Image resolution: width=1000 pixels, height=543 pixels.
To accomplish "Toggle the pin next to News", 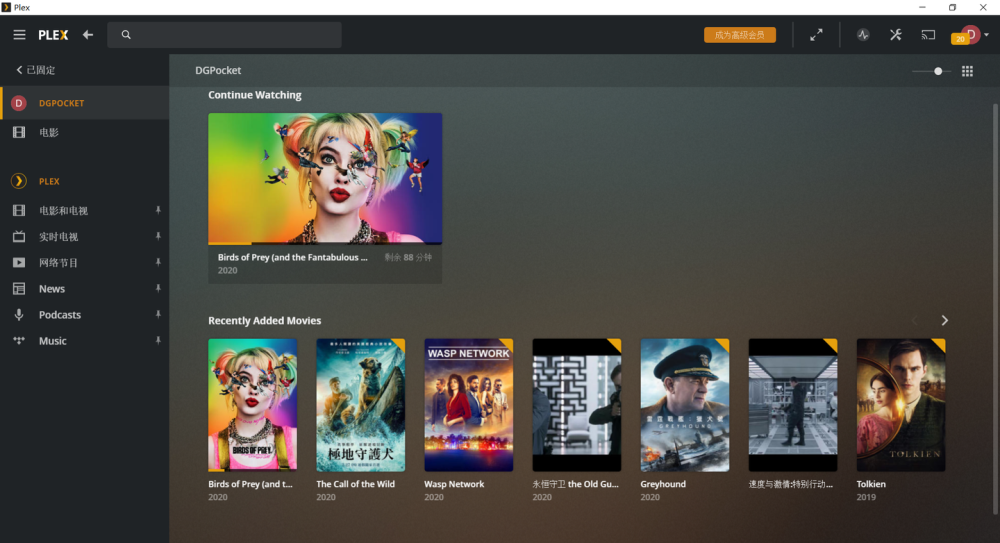I will 158,288.
